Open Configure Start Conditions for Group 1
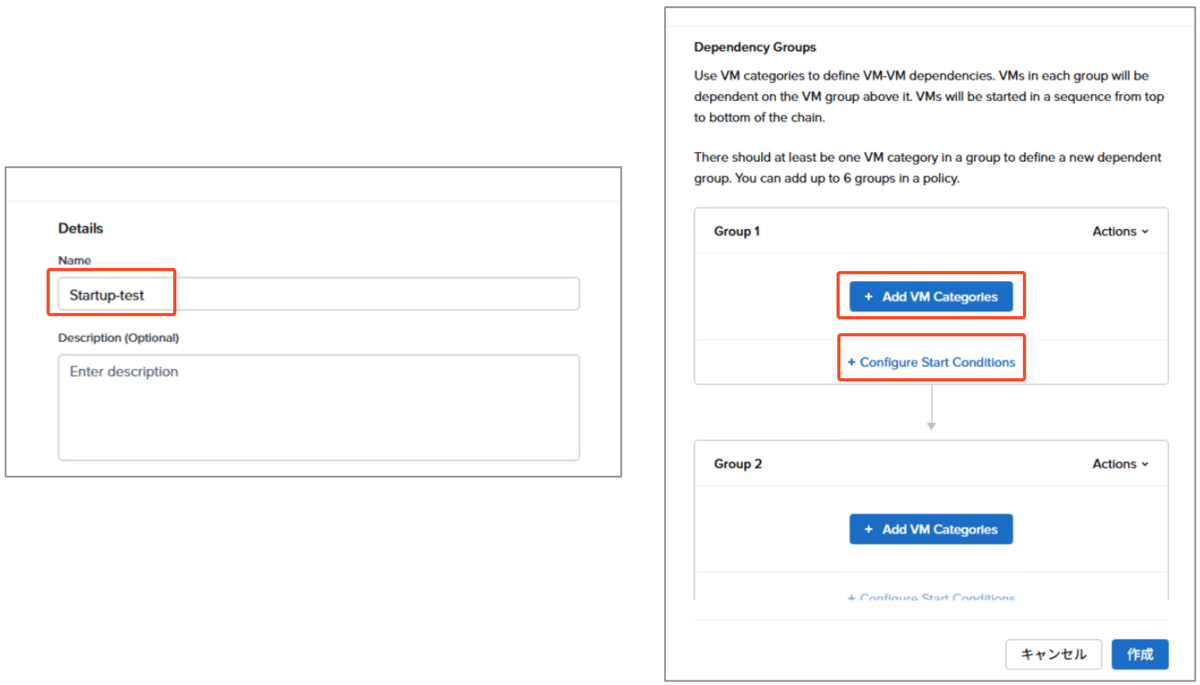The width and height of the screenshot is (1200, 685). tap(931, 362)
